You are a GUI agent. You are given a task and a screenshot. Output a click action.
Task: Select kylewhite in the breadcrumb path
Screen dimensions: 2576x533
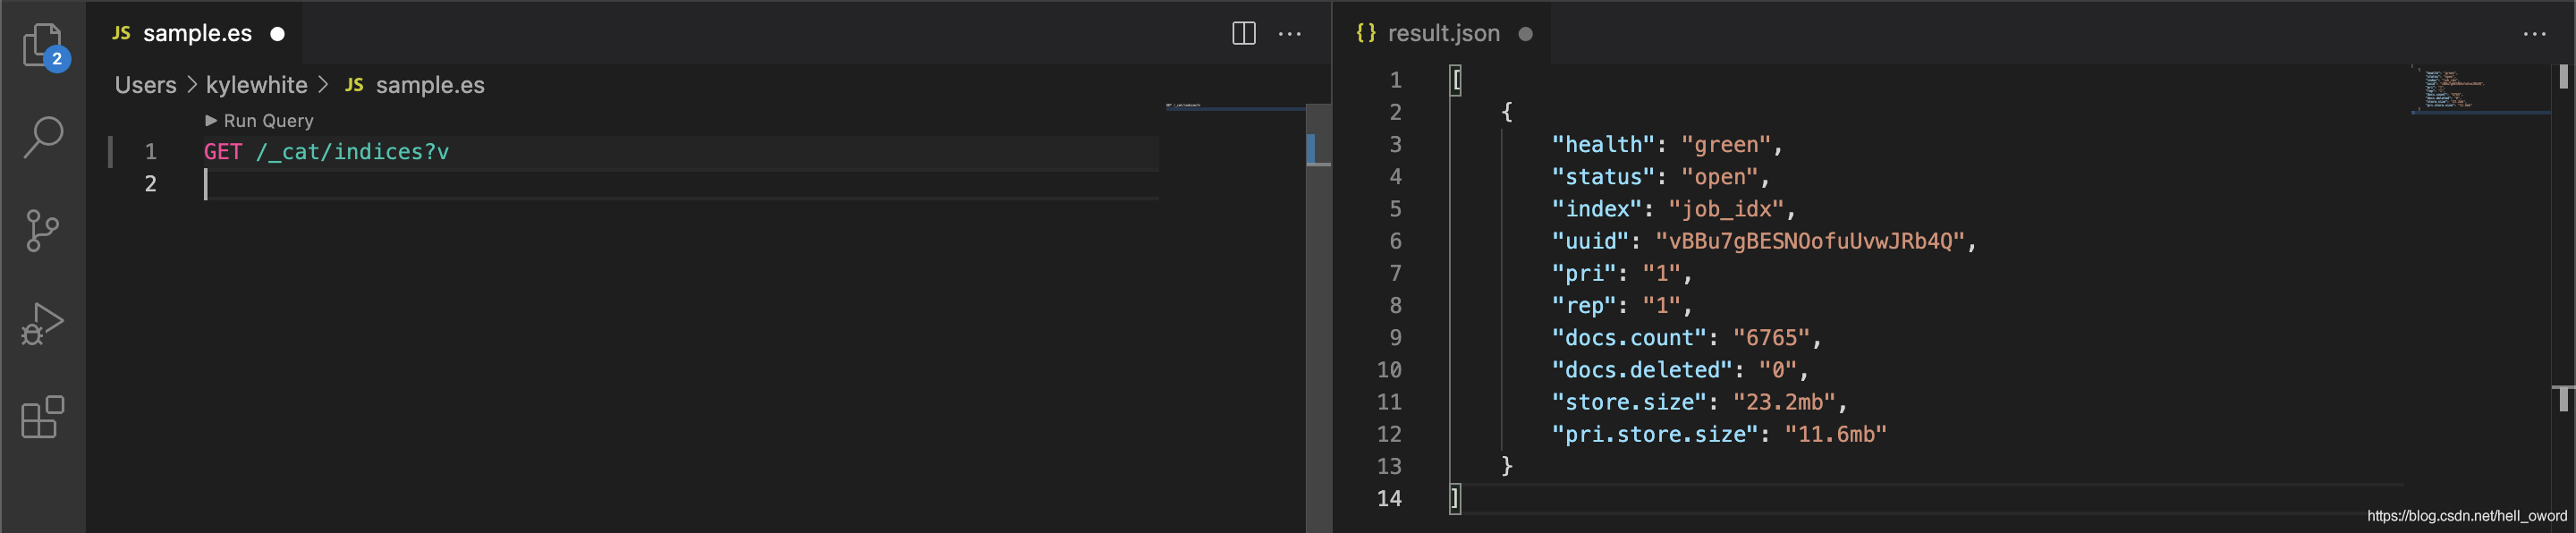tap(256, 85)
